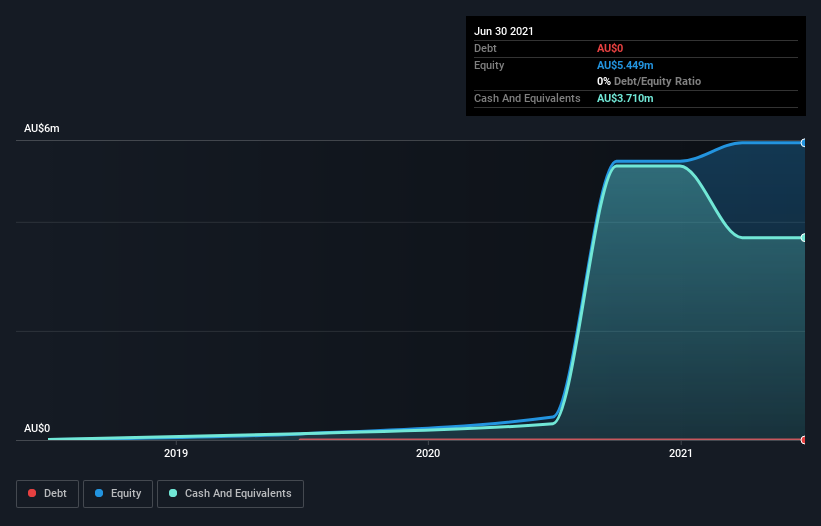
Task: Click the AU$3.710m cash value
Action: coord(625,98)
